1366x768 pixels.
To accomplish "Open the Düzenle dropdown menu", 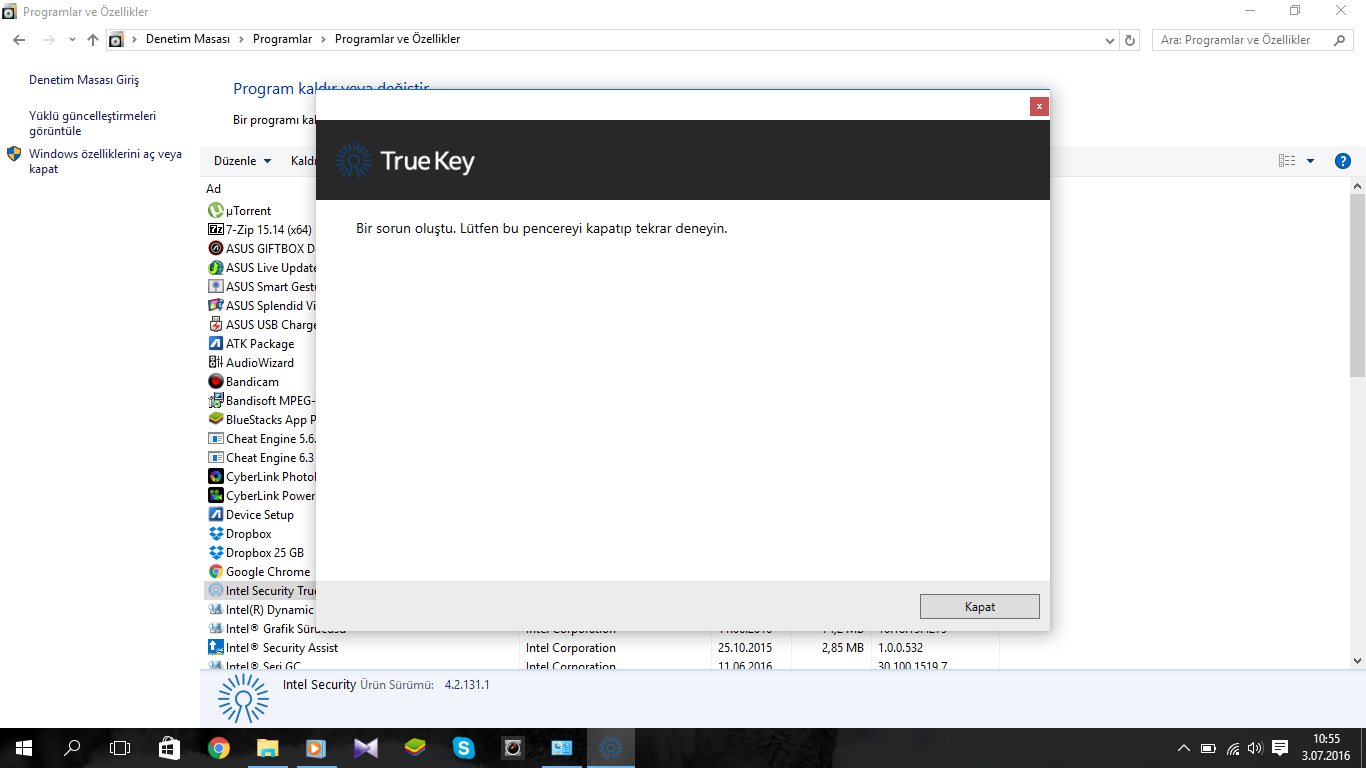I will coord(243,161).
